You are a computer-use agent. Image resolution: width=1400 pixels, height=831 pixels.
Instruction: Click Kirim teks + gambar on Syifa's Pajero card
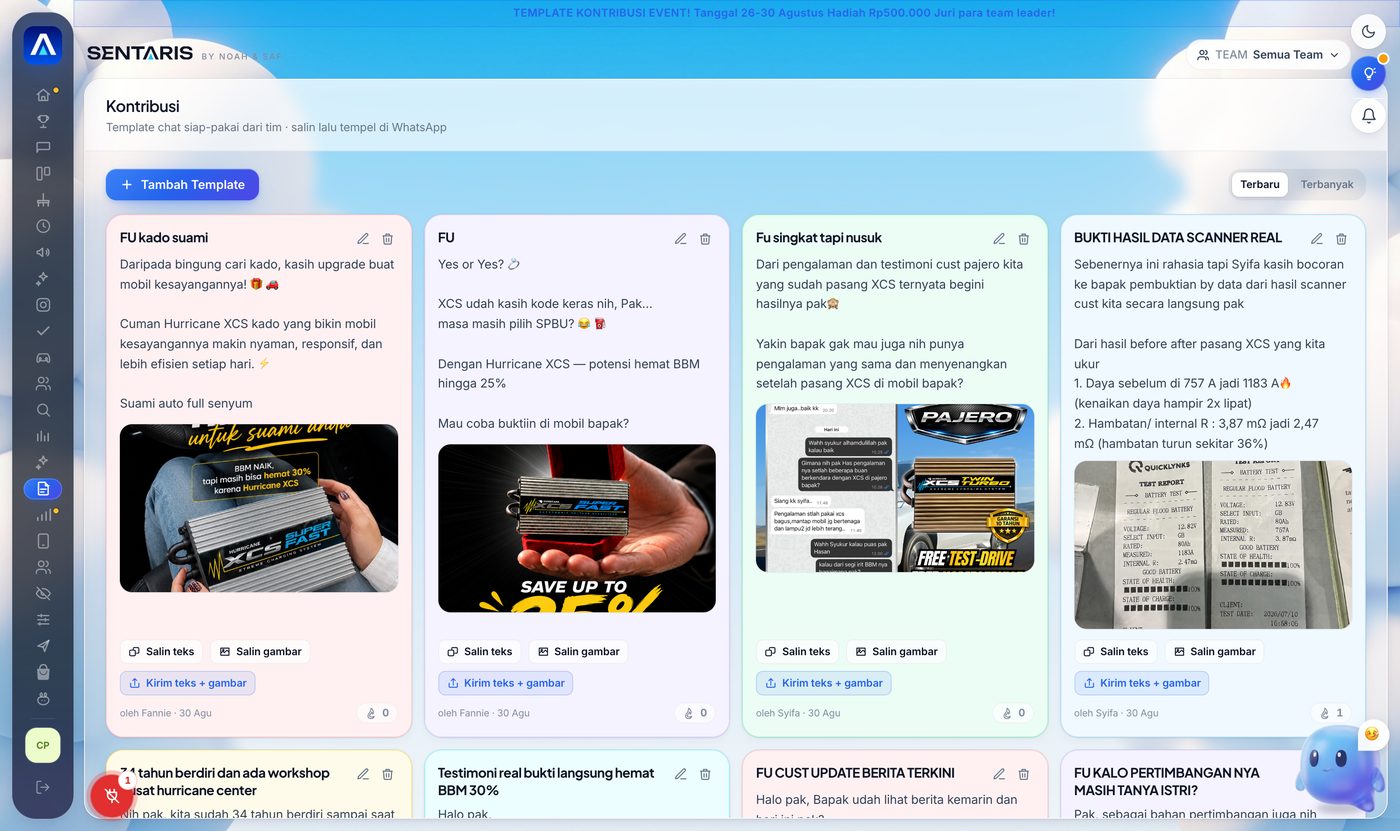[x=823, y=683]
